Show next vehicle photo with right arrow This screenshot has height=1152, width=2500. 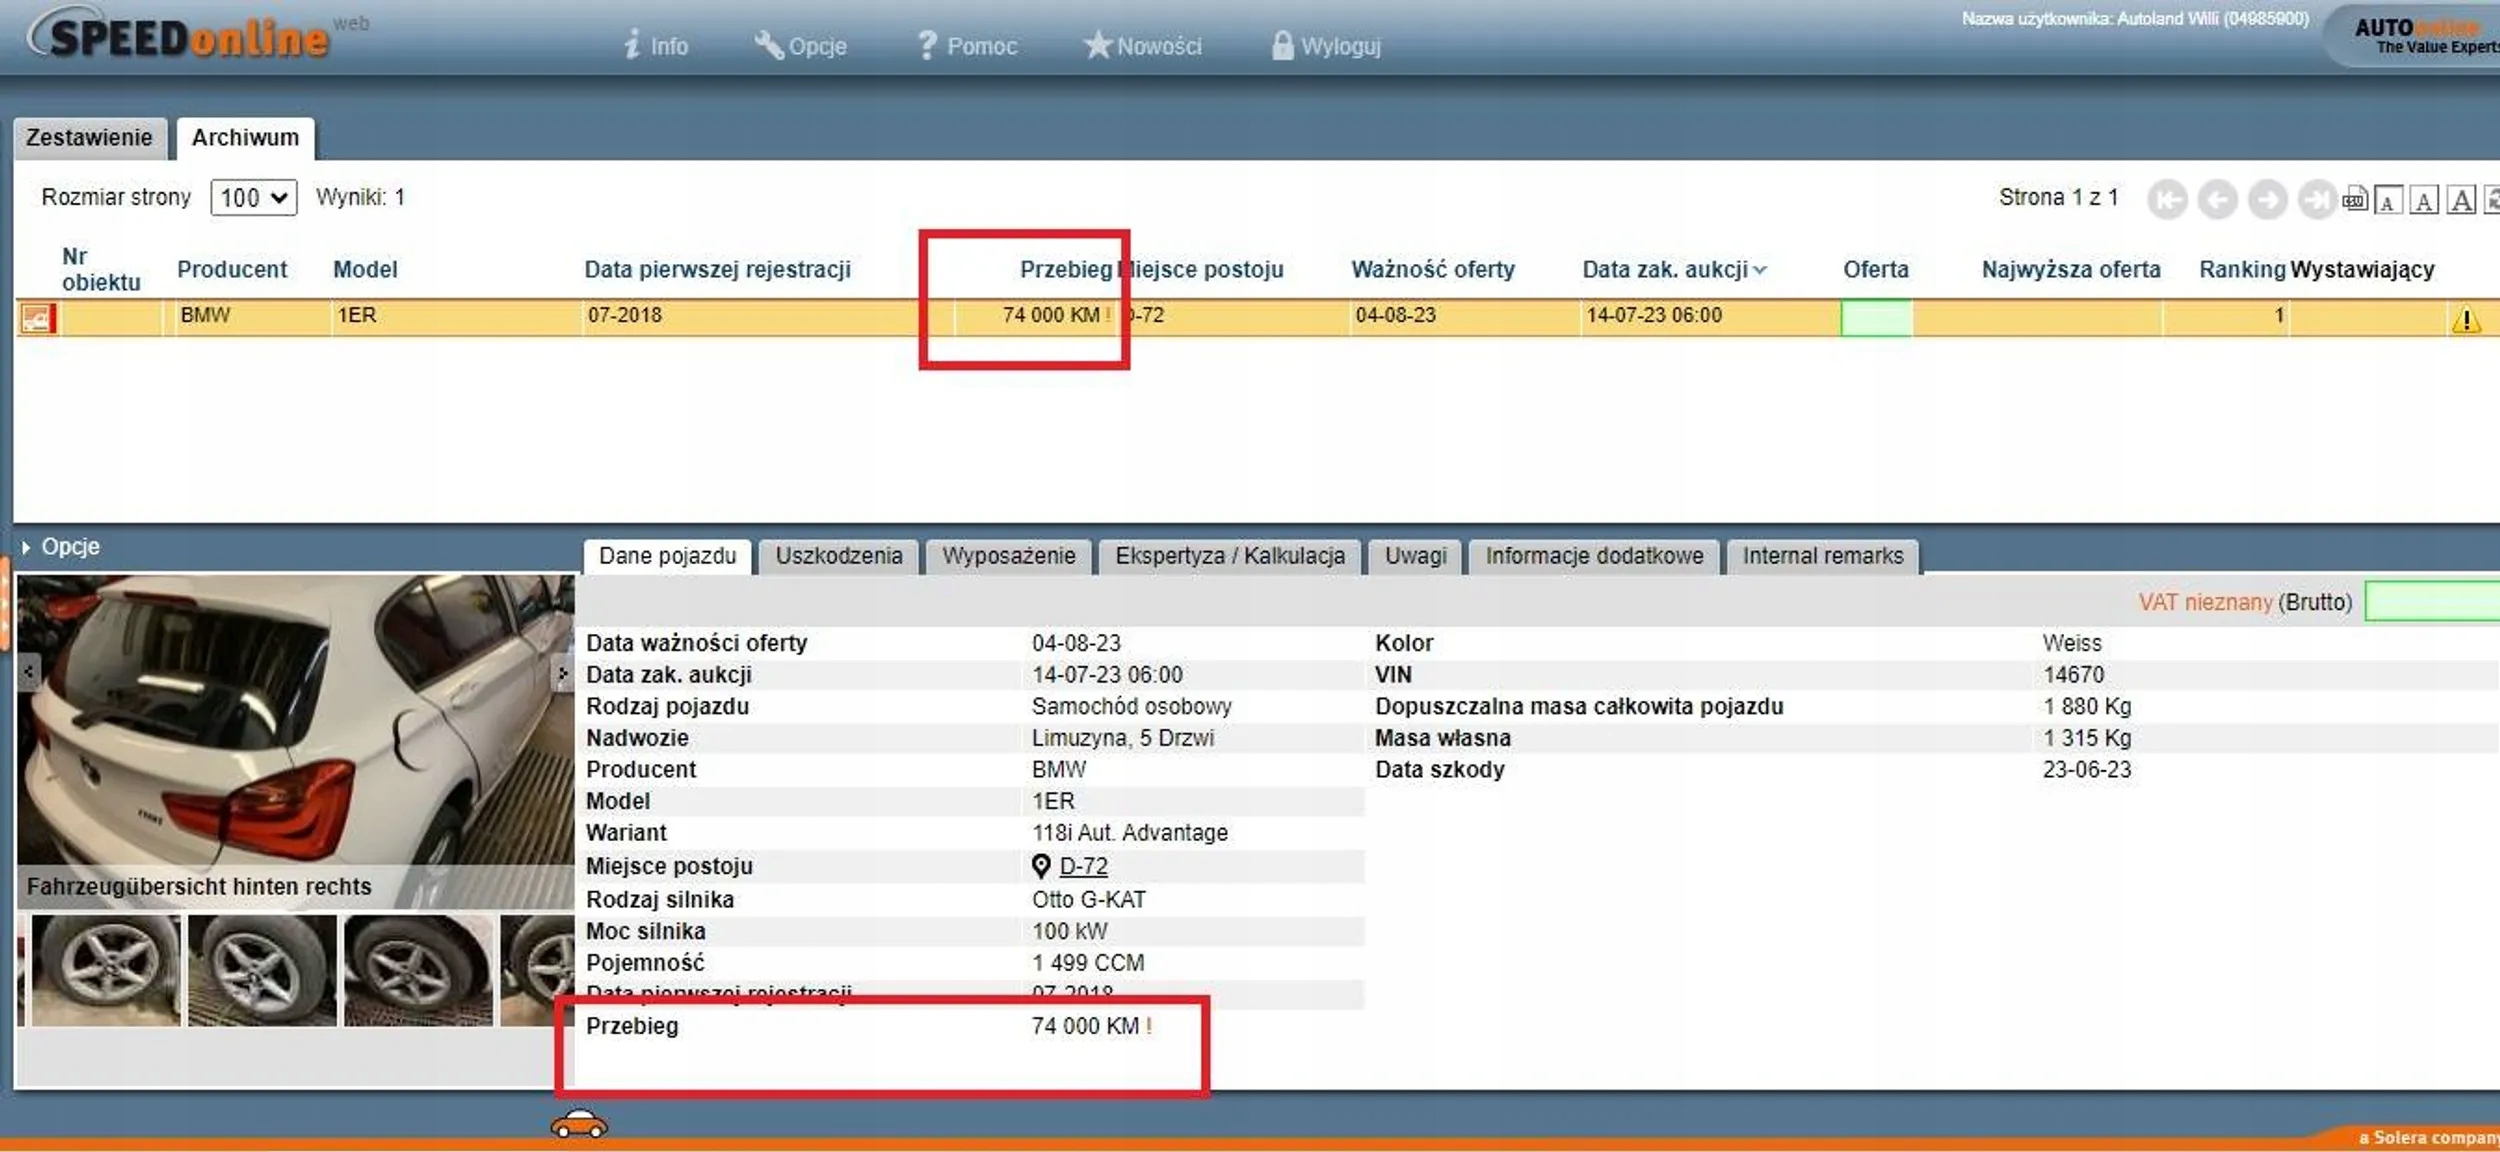point(562,674)
